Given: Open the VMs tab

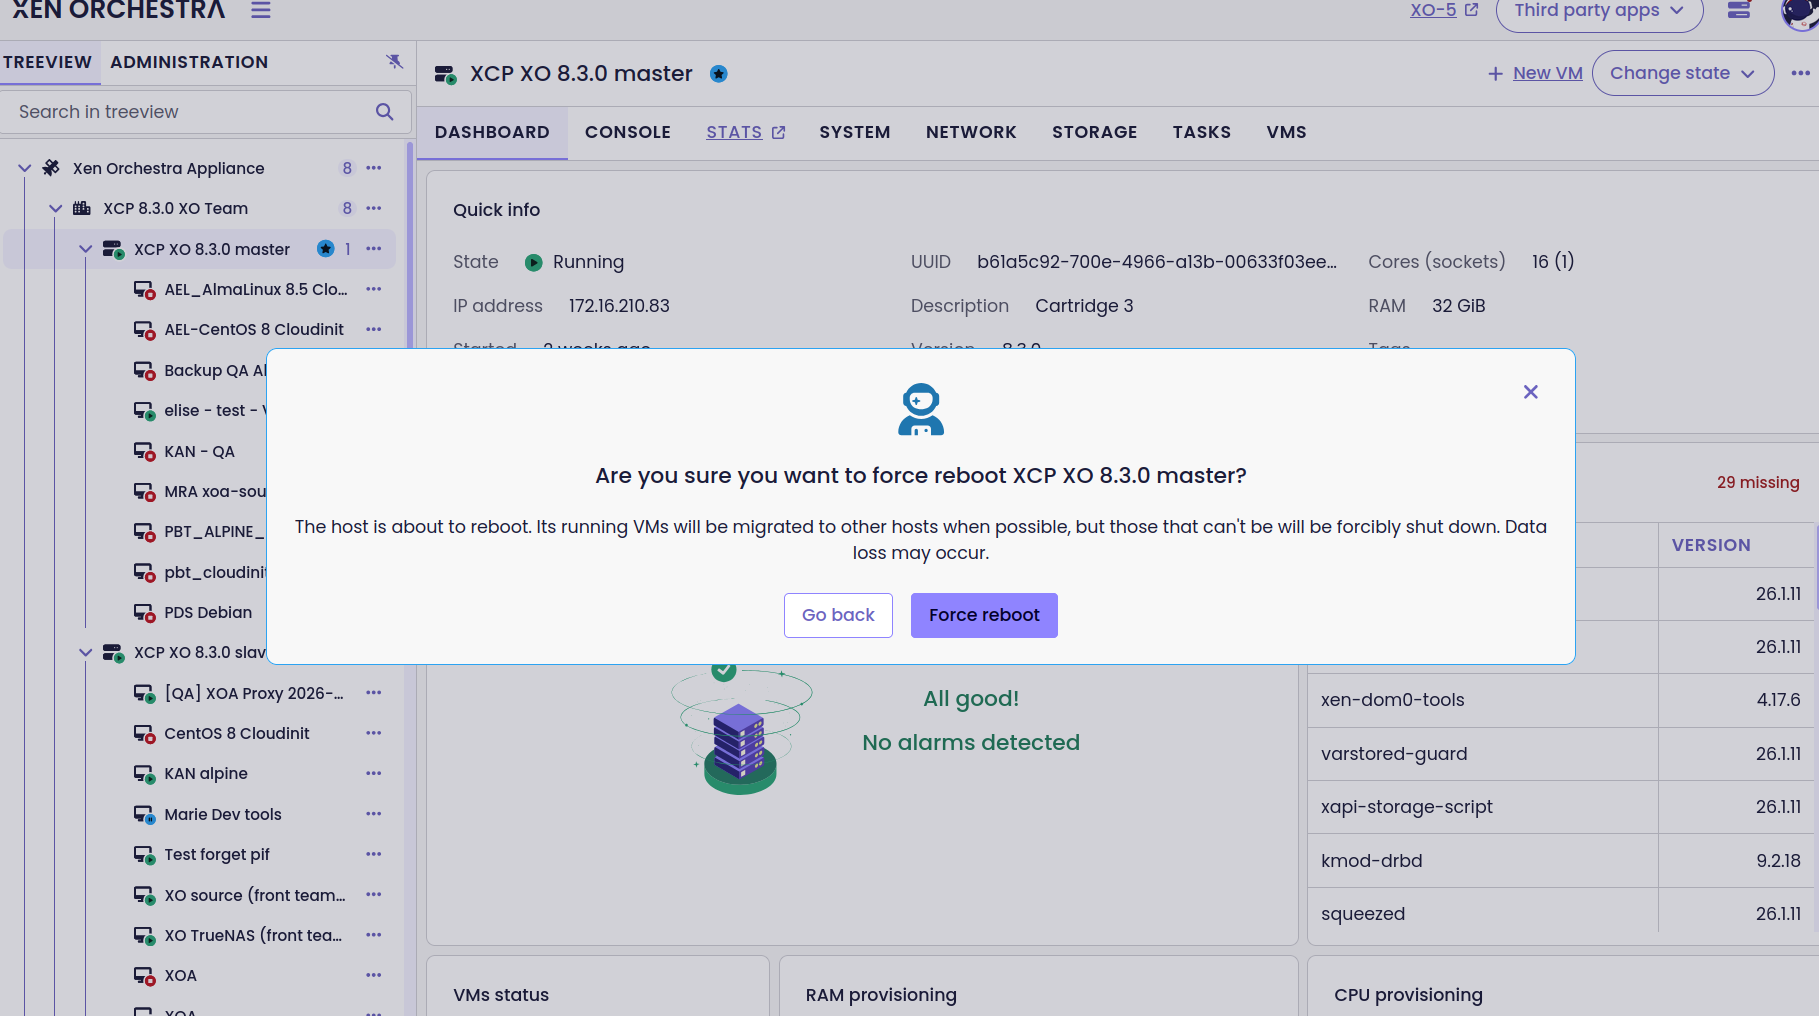Looking at the screenshot, I should [1287, 132].
